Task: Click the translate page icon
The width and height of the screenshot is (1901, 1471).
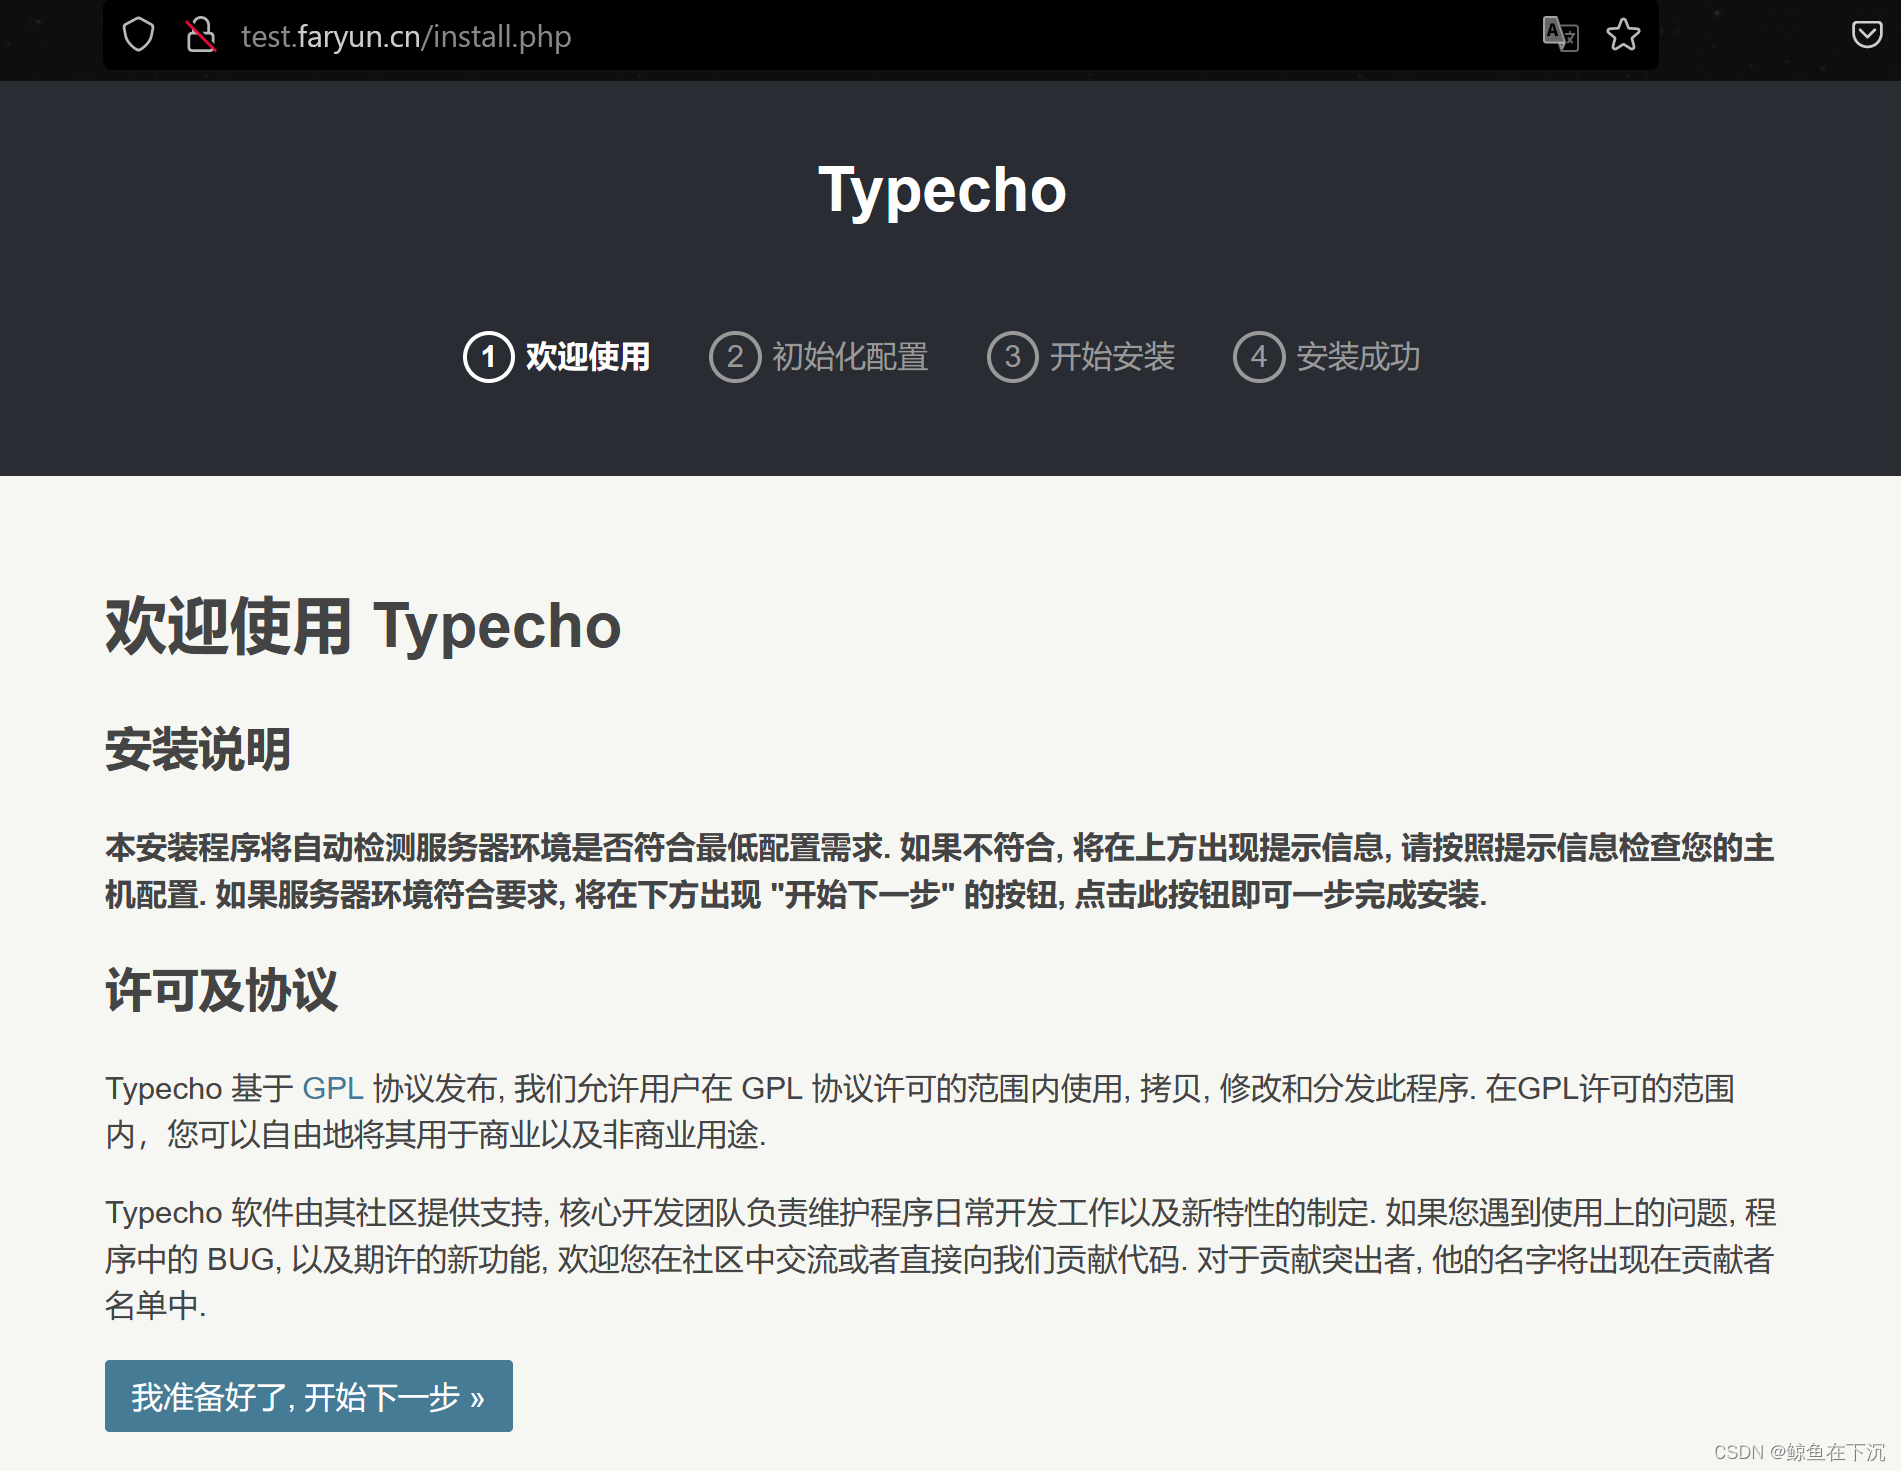Action: click(1560, 35)
